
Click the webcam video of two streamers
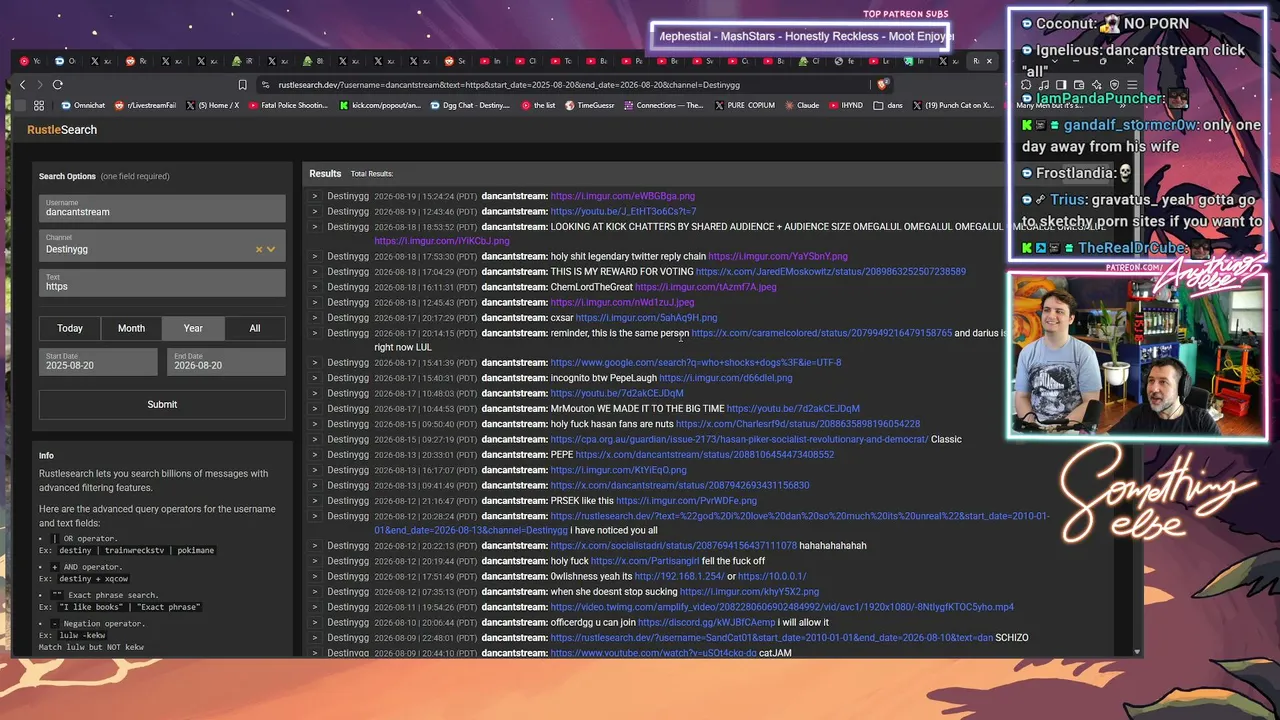pos(1137,355)
